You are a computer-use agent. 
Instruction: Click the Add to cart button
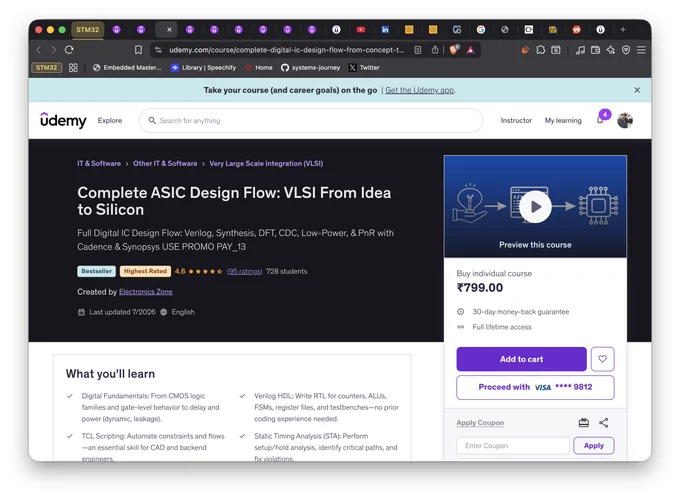pyautogui.click(x=521, y=359)
